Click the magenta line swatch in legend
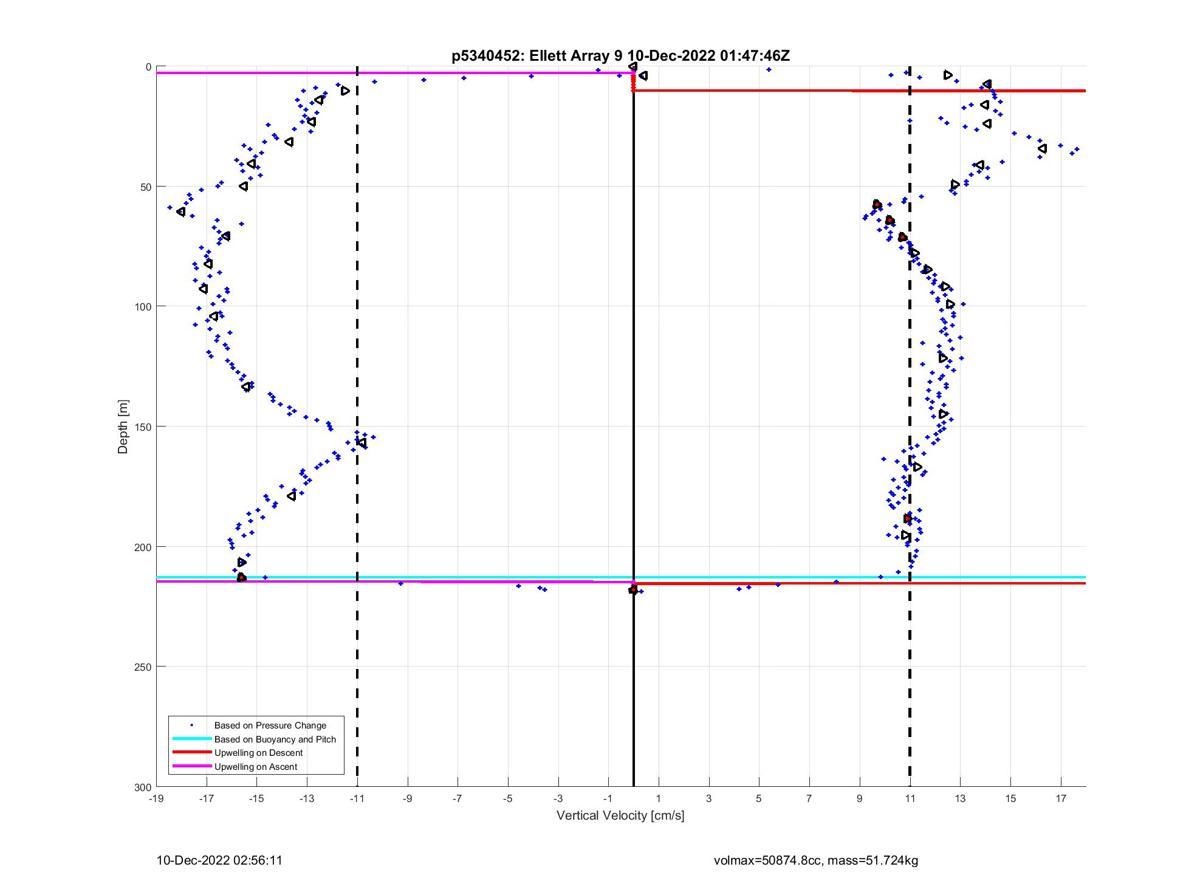The image size is (1200, 885). [x=192, y=767]
